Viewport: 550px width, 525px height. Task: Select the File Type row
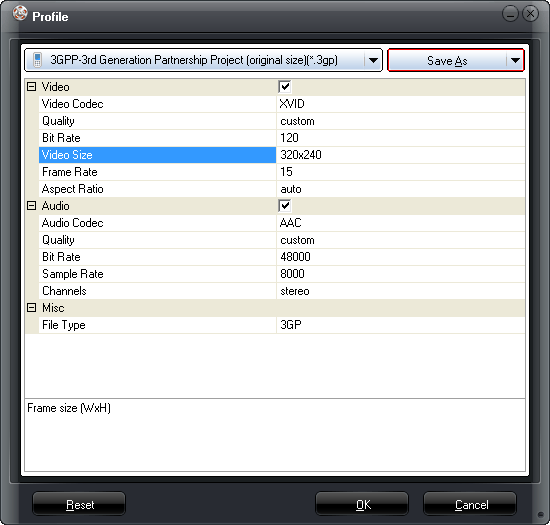click(x=282, y=325)
